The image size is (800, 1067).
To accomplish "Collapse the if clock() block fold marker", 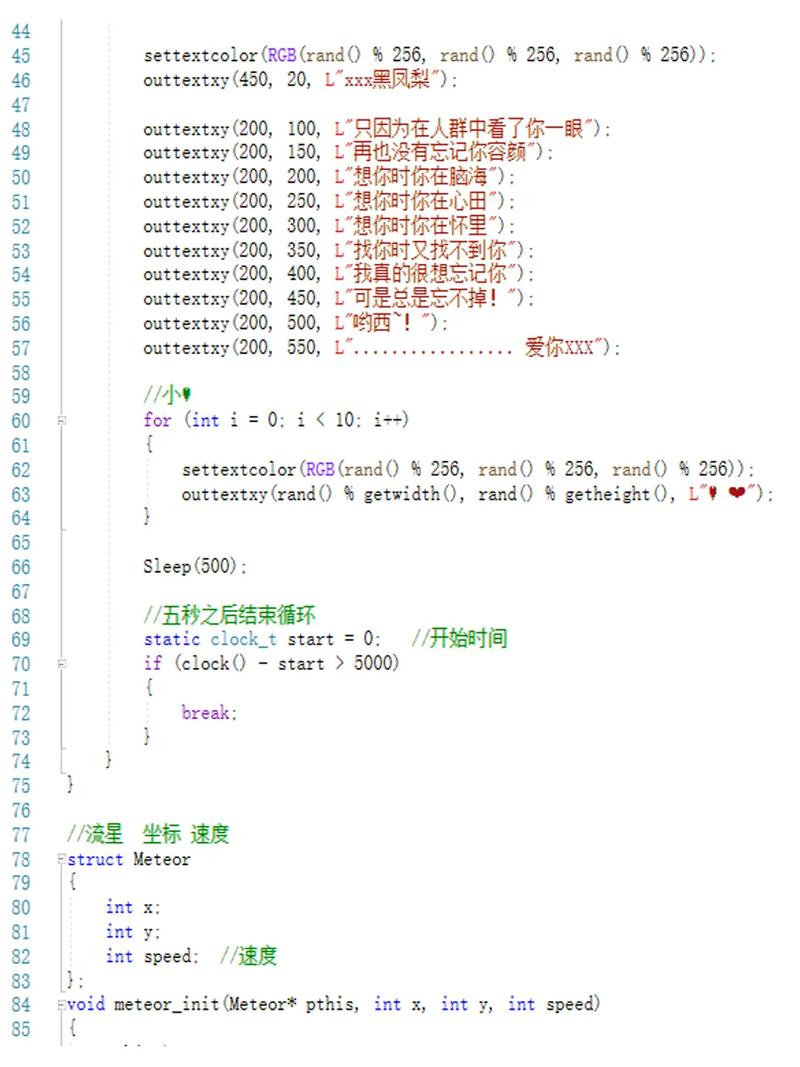I will pos(62,663).
